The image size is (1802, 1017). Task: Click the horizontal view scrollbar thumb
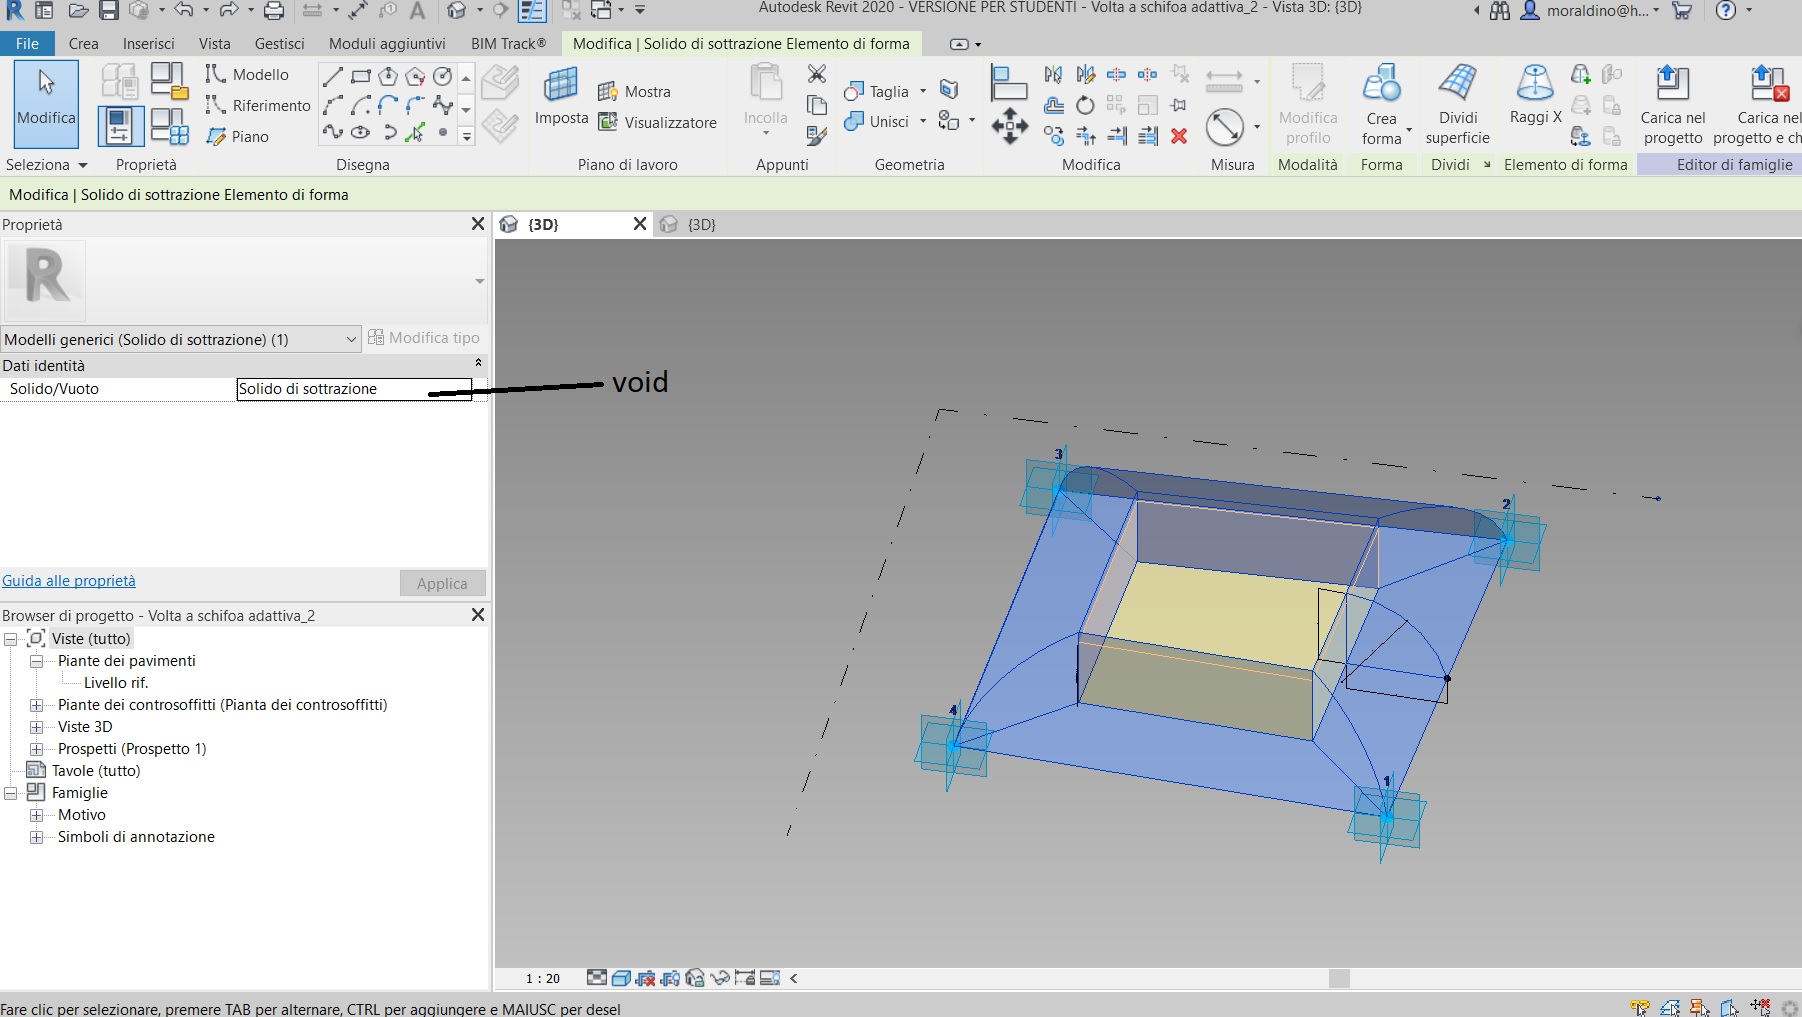click(x=1340, y=978)
